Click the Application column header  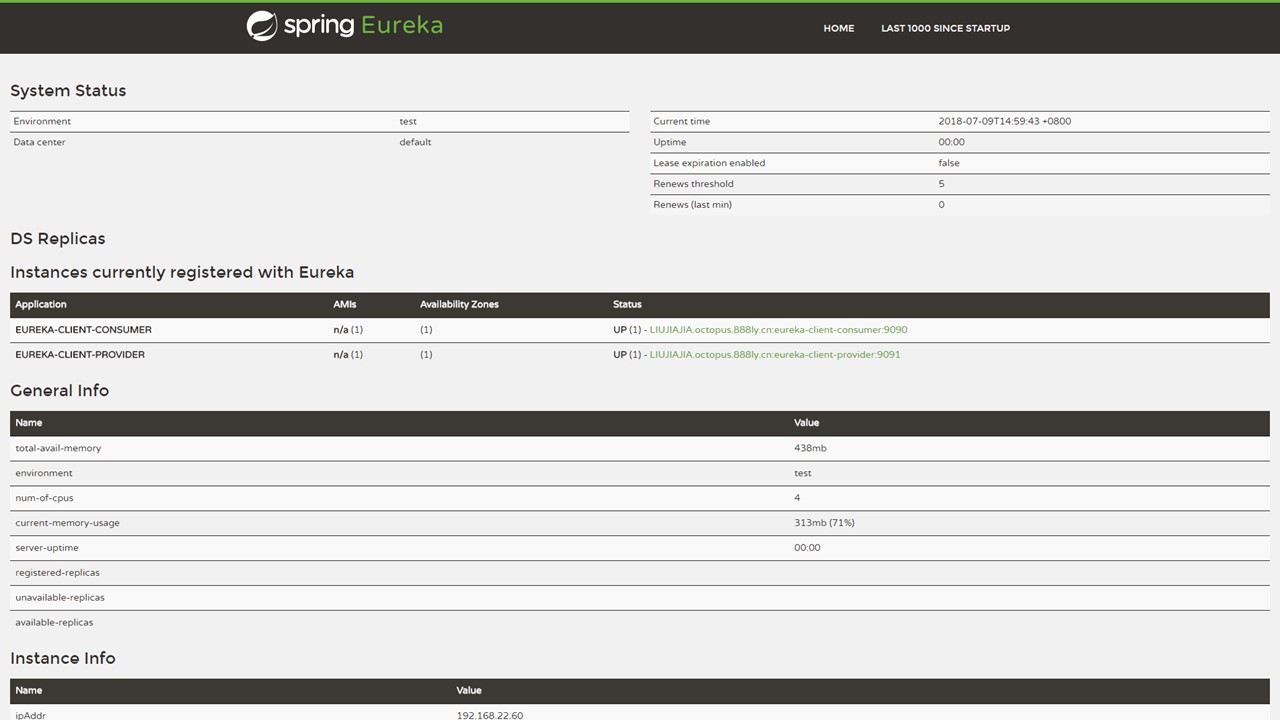click(41, 304)
